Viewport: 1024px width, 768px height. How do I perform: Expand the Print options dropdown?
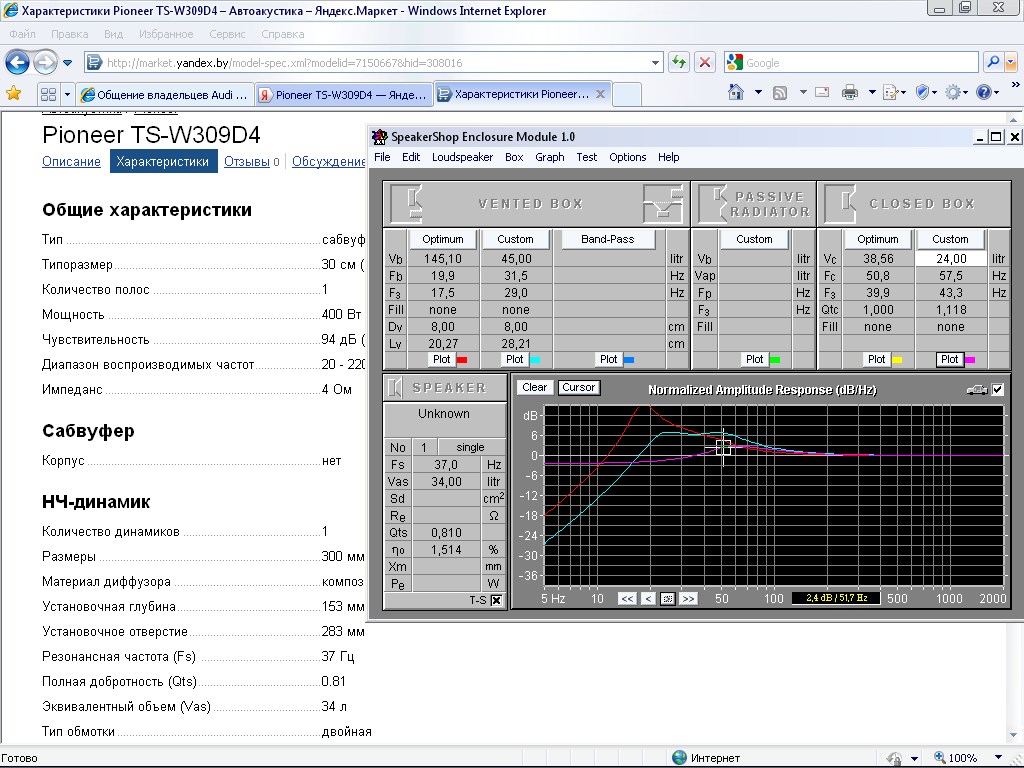pos(872,93)
